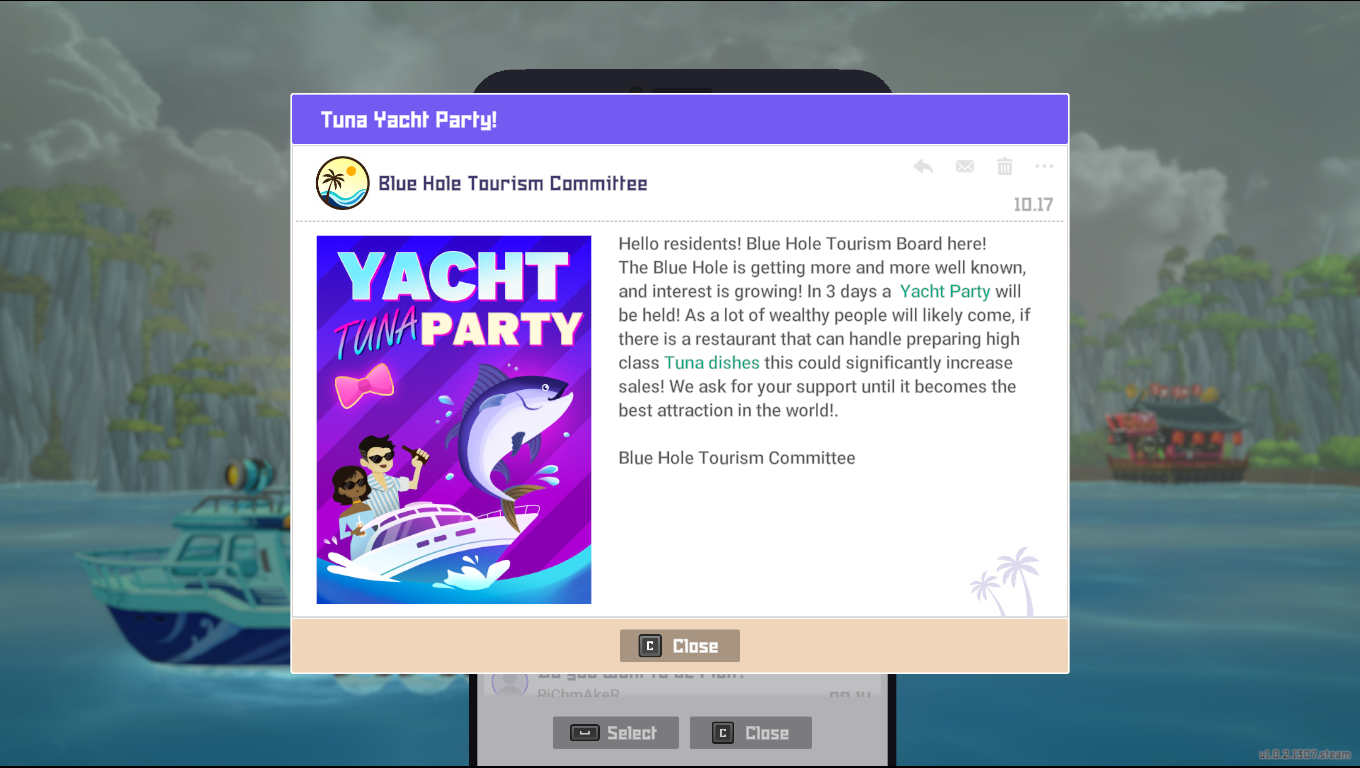Click the green Tuna dishes link
Viewport: 1360px width, 768px height.
712,363
